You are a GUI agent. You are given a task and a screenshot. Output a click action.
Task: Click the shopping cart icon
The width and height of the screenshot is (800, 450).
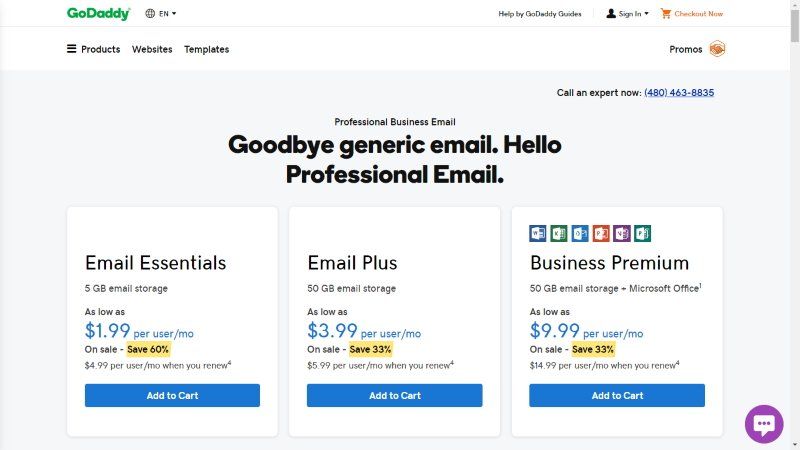click(x=666, y=14)
